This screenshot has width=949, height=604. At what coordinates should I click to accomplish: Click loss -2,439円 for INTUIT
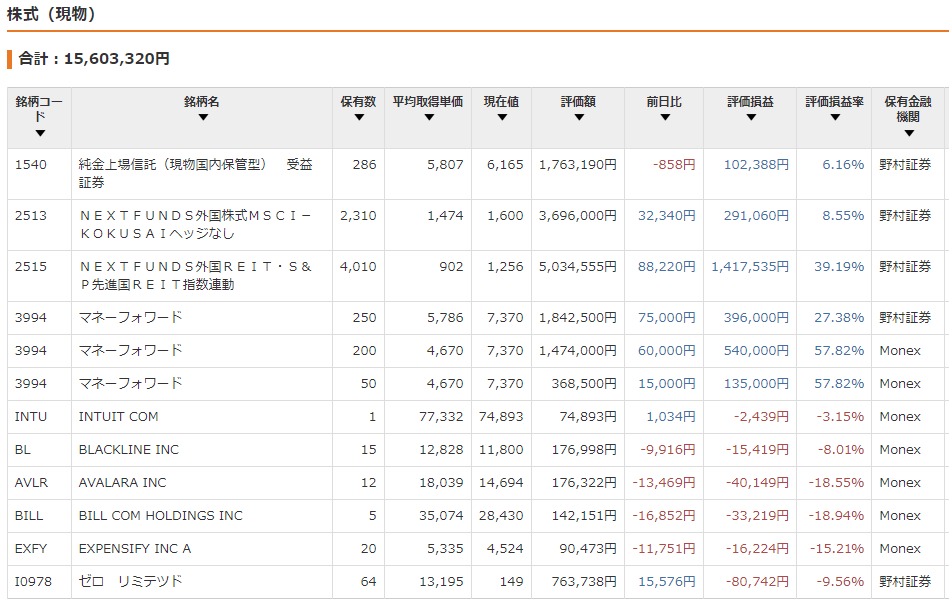tap(761, 417)
